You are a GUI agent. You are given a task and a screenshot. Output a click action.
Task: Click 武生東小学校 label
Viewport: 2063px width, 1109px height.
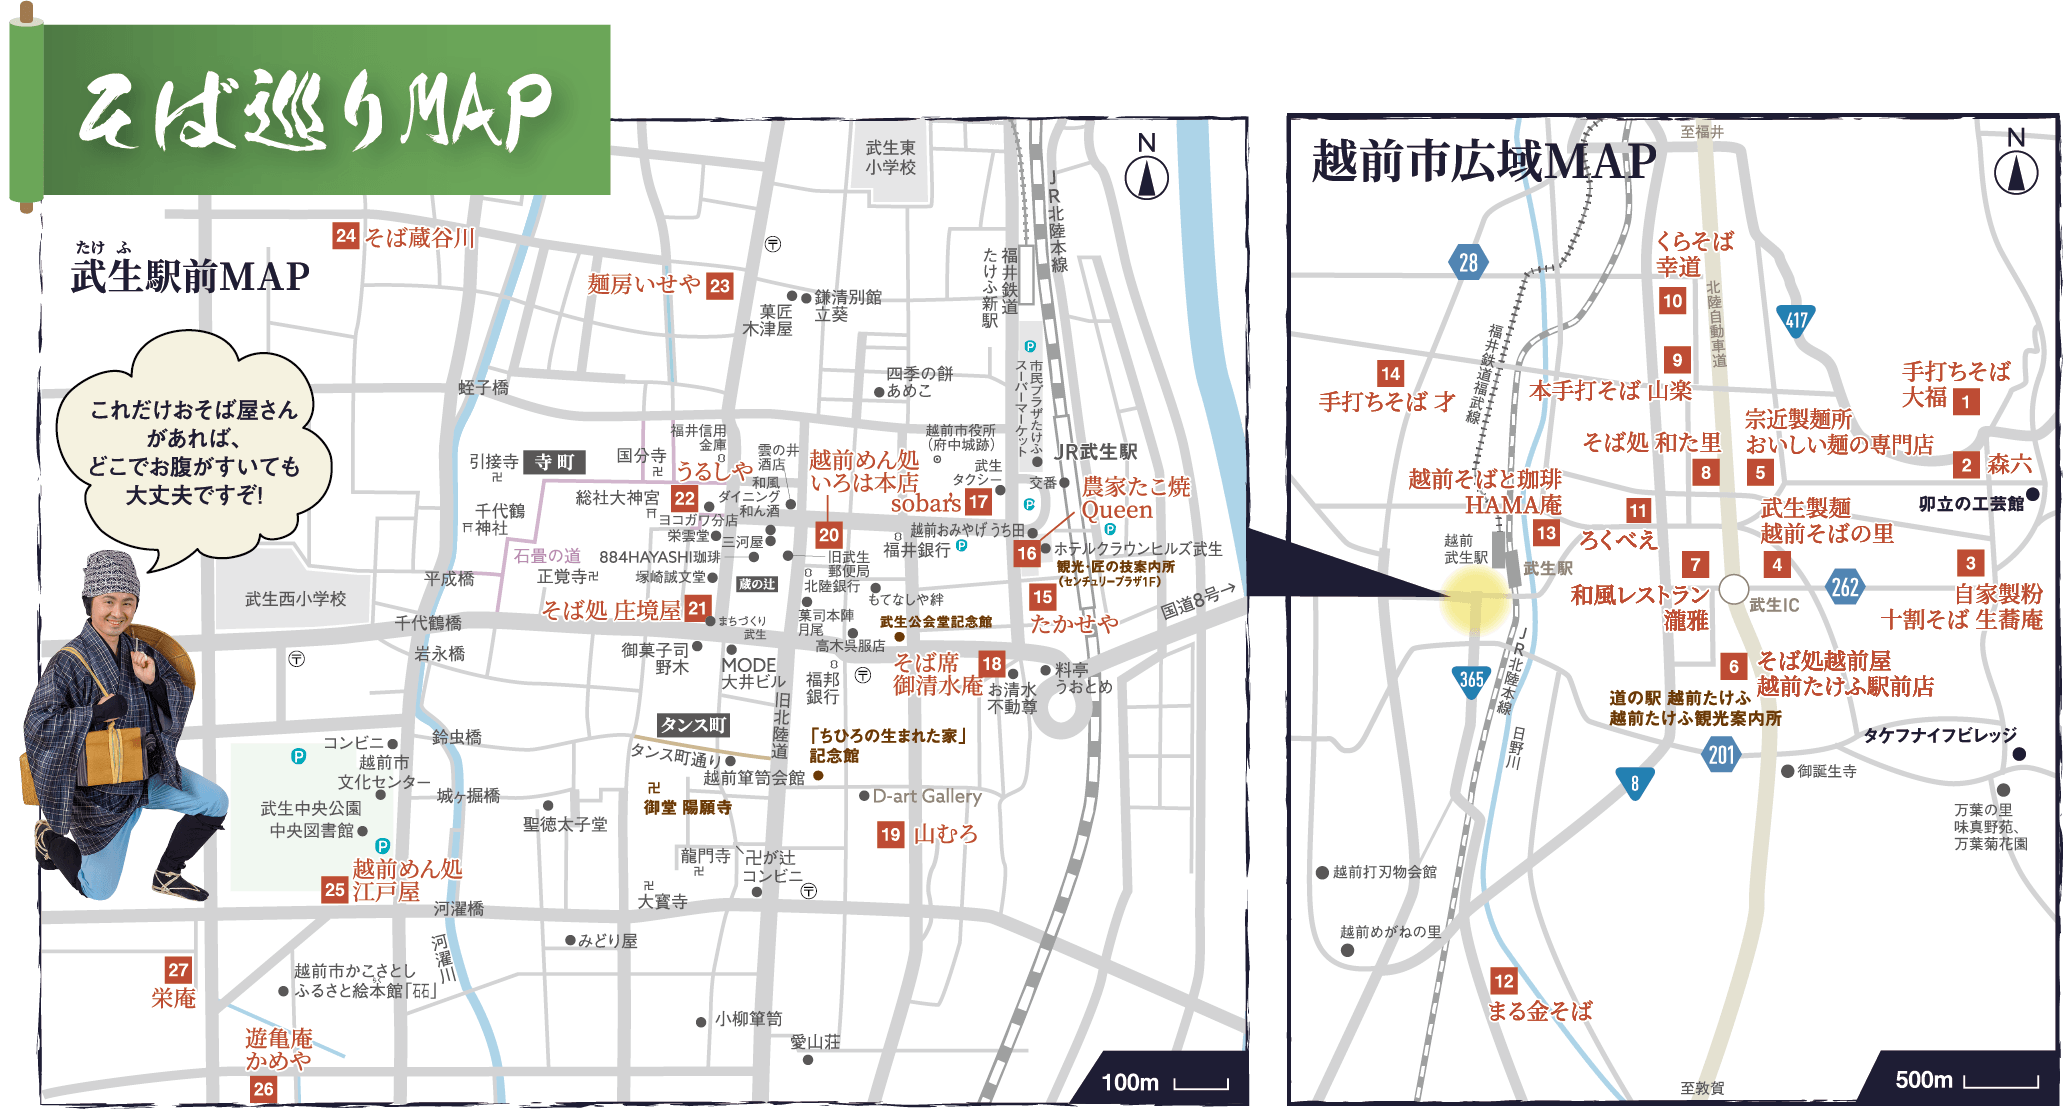[890, 158]
